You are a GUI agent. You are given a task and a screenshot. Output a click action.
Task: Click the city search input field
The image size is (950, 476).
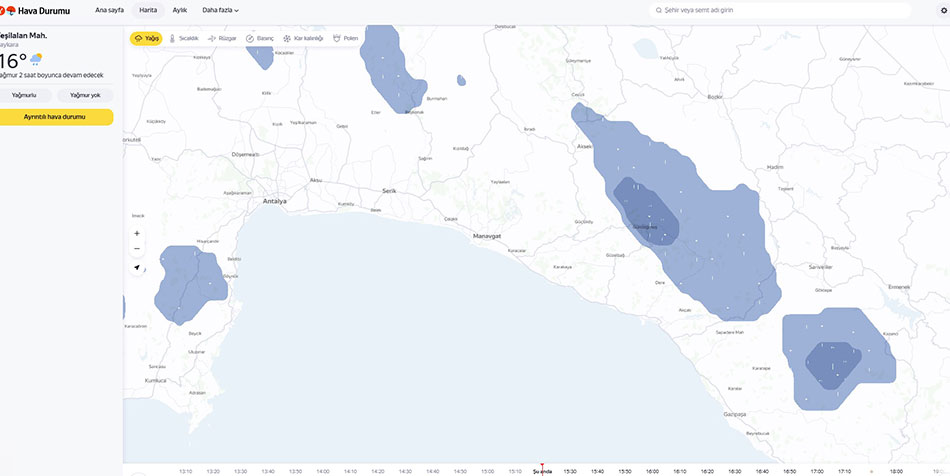(x=780, y=10)
